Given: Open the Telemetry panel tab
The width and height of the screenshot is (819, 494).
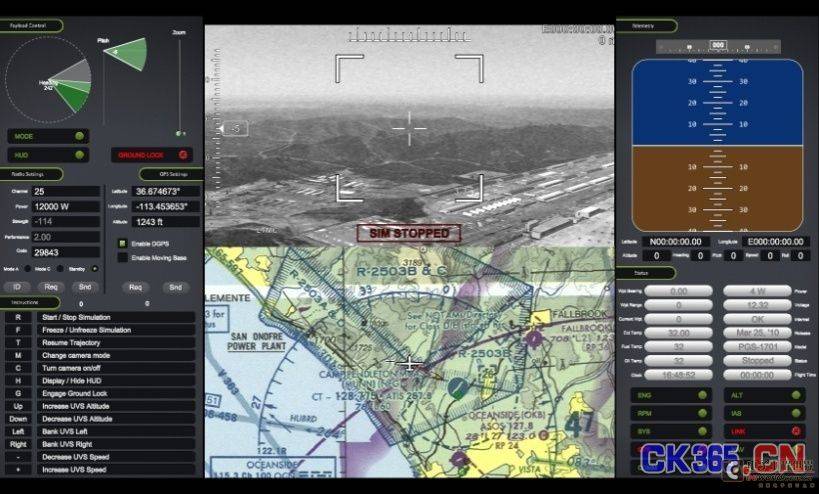Looking at the screenshot, I should (647, 26).
